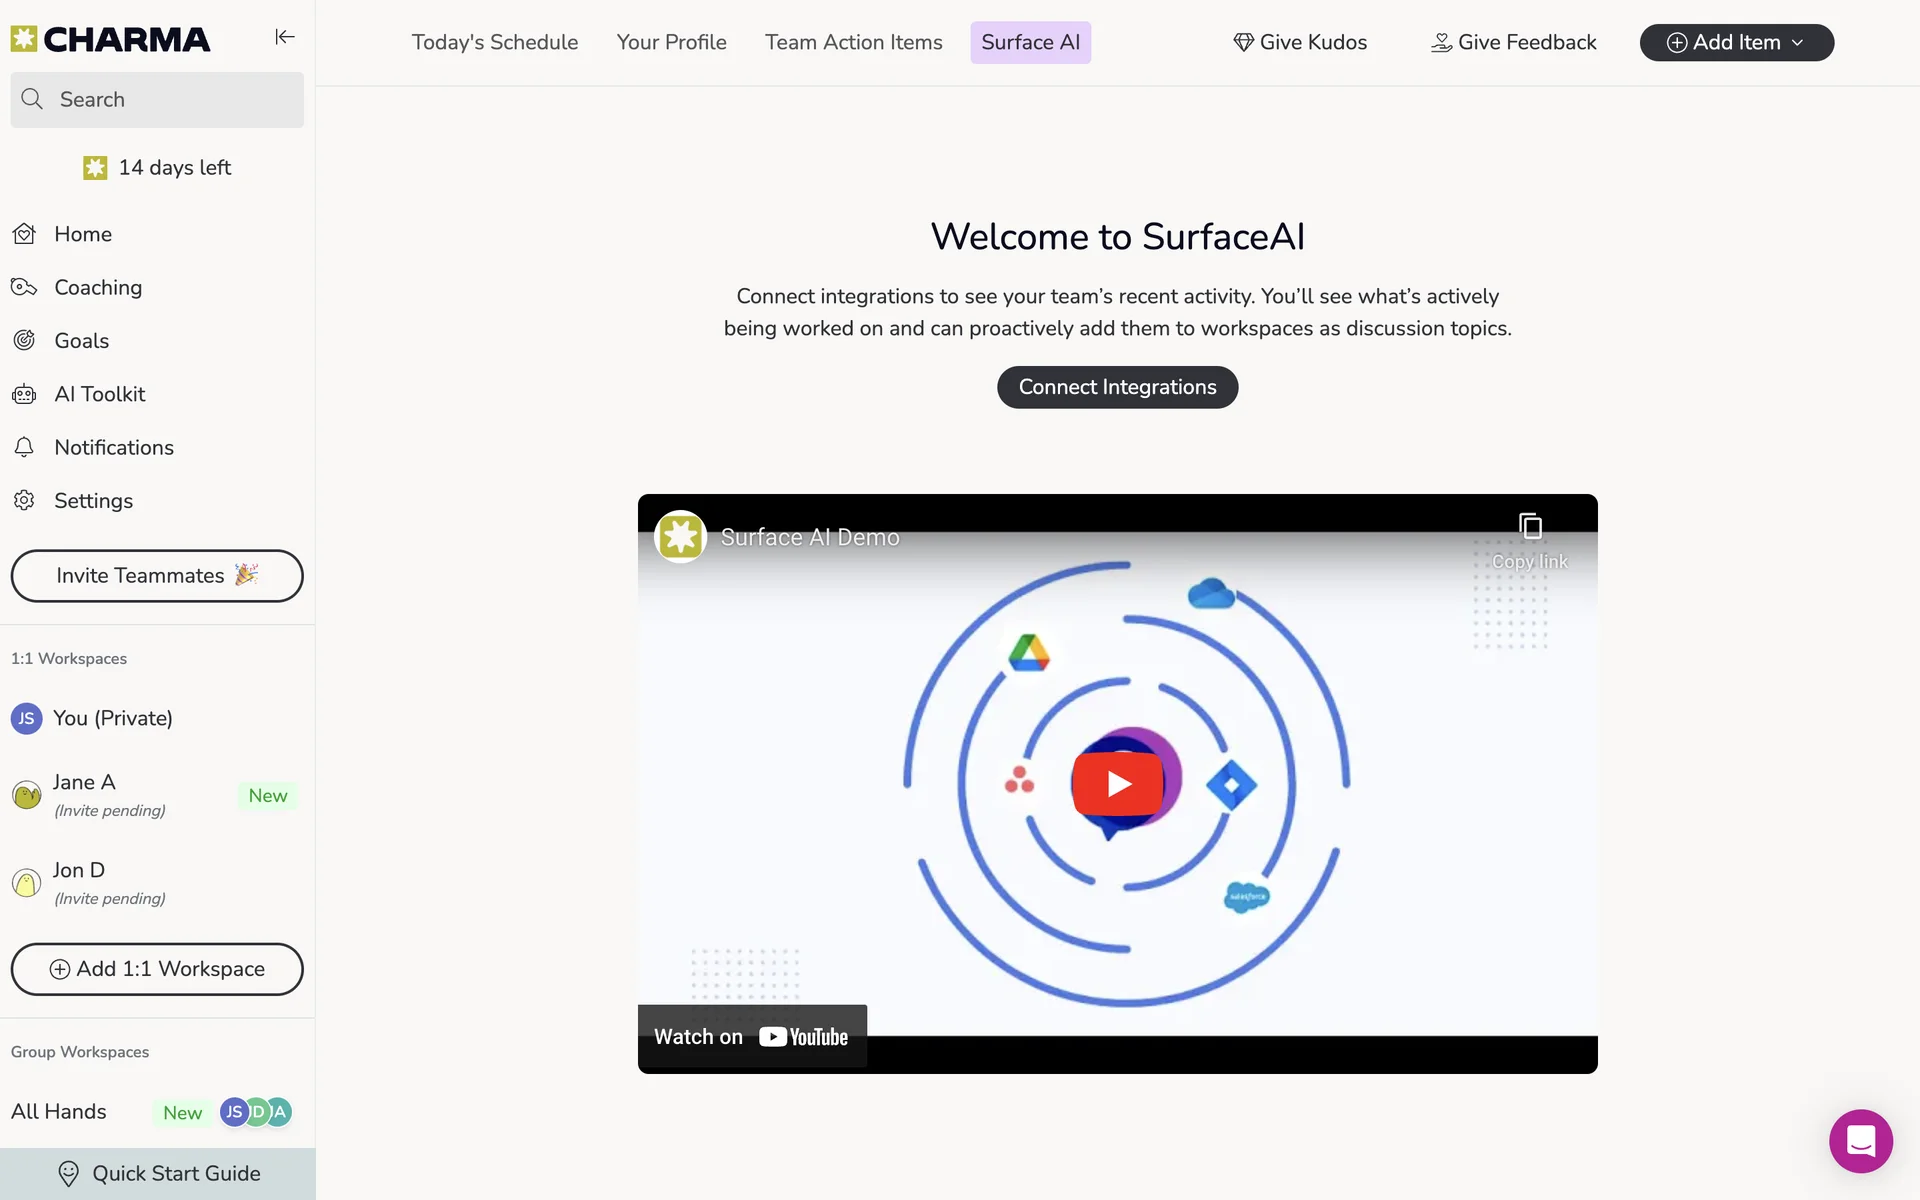Click Connect Integrations button
The height and width of the screenshot is (1200, 1920).
click(1117, 387)
